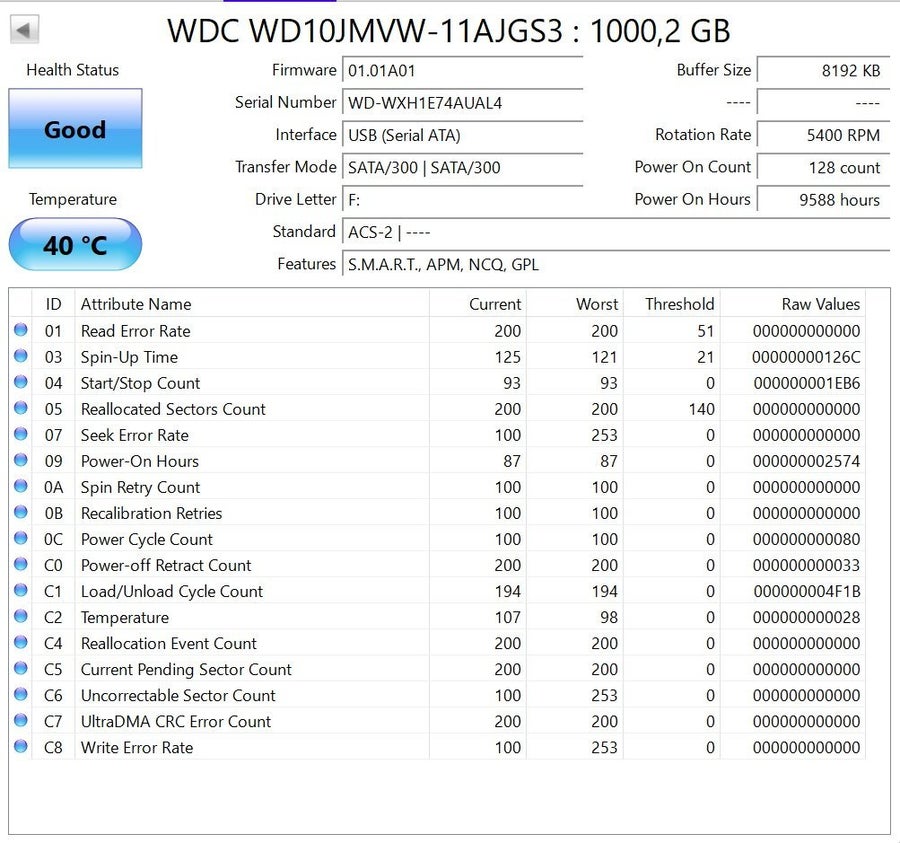Select the Read Error Rate attribute name
900x843 pixels.
[135, 331]
